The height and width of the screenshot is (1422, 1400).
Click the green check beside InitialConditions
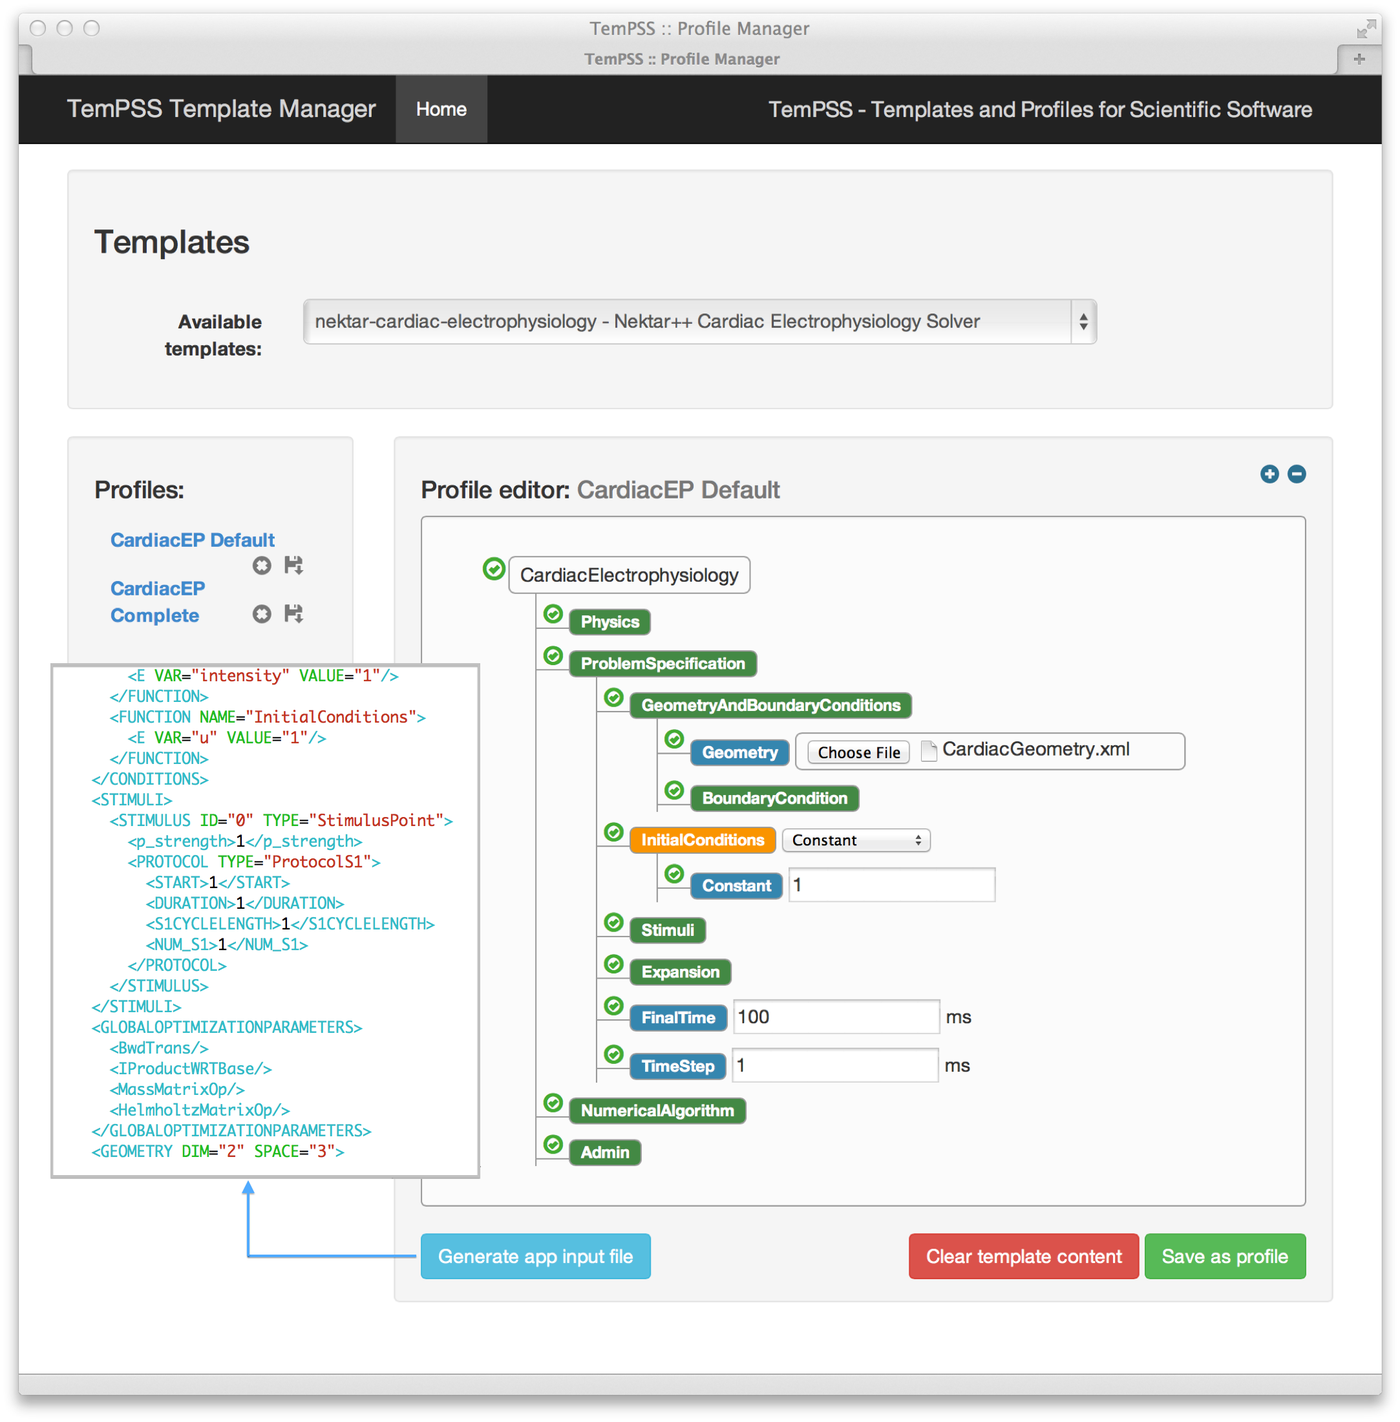(x=614, y=832)
